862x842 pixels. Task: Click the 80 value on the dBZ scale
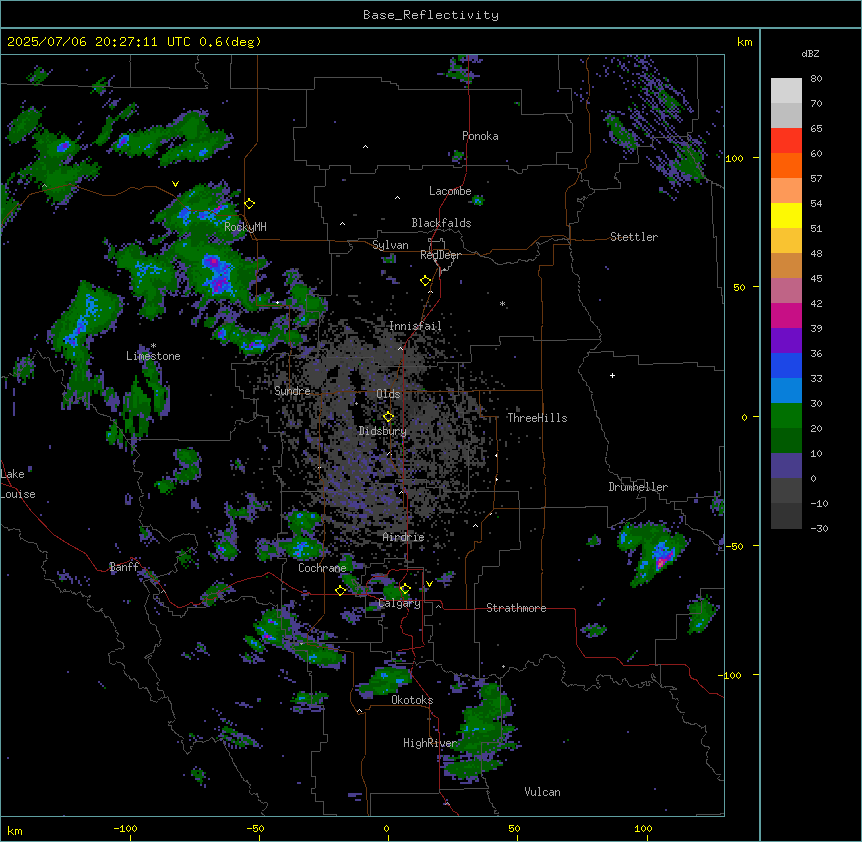816,79
